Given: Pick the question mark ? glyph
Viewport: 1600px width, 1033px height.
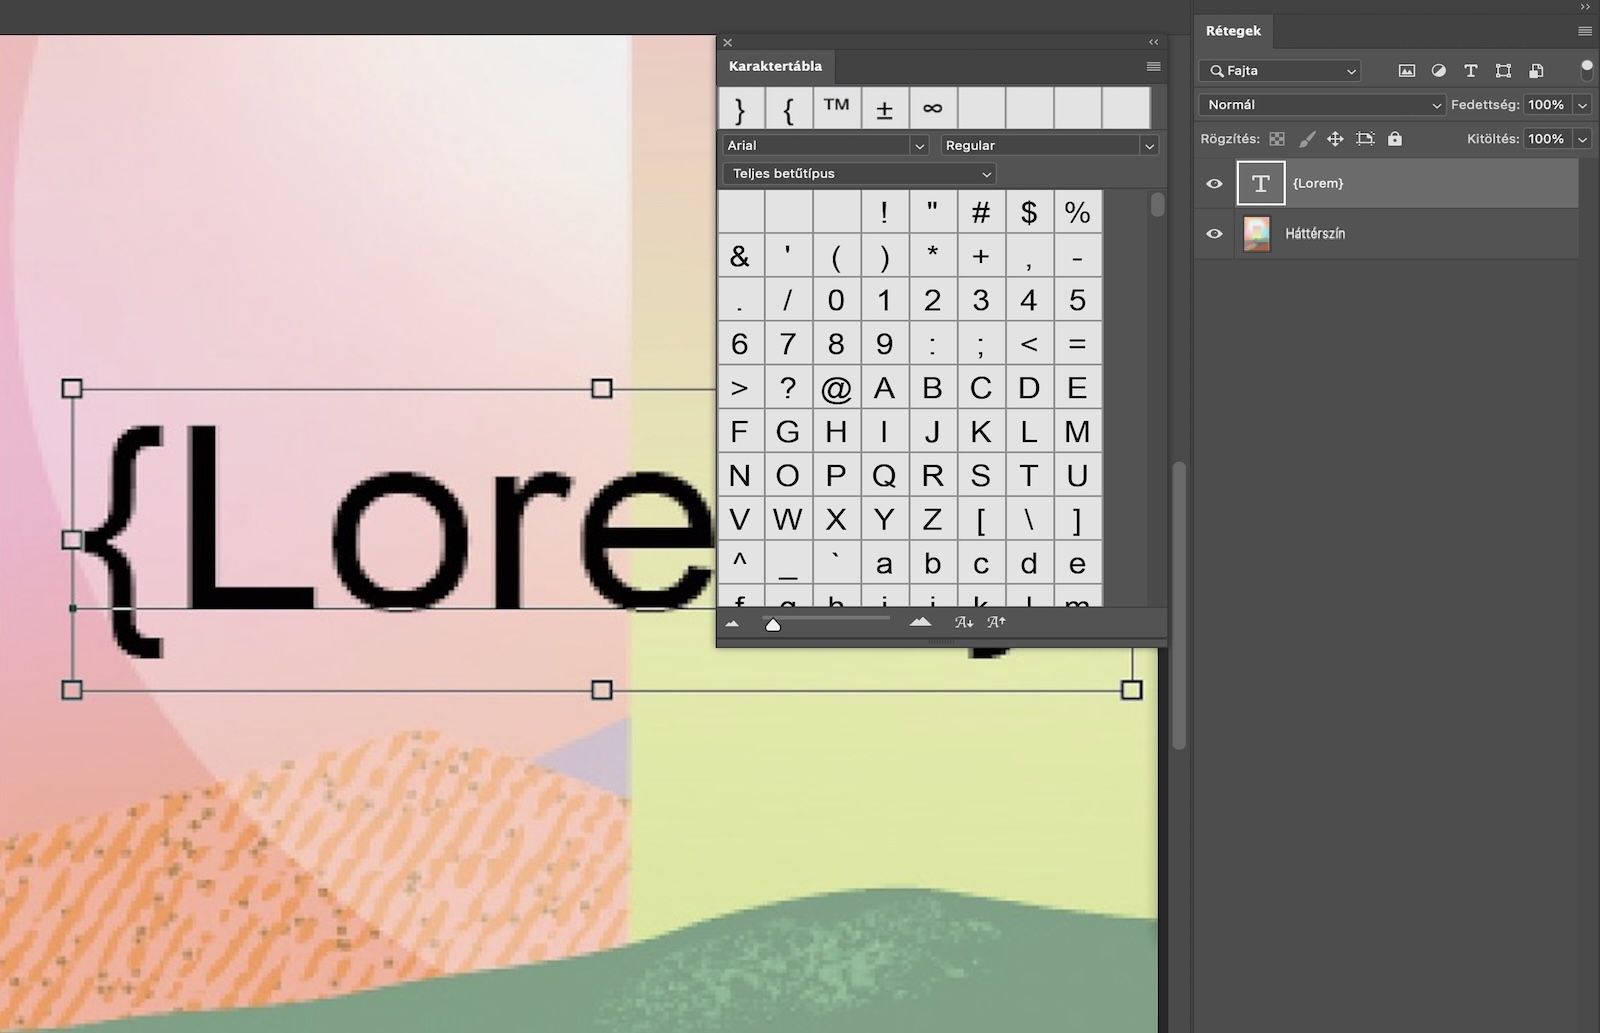Looking at the screenshot, I should point(788,388).
